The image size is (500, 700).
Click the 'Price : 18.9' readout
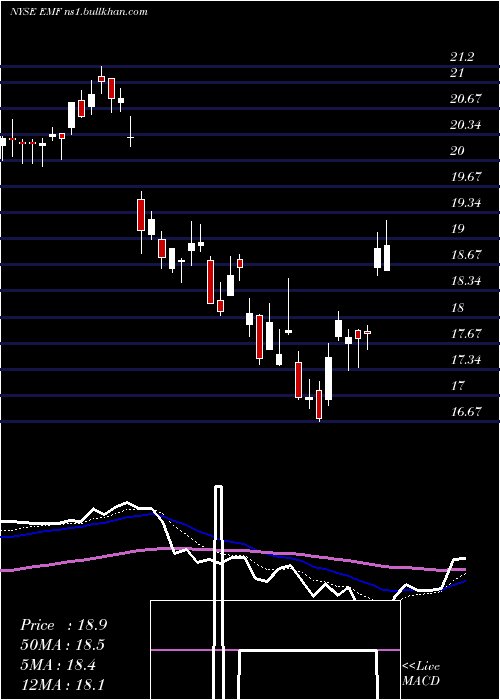tap(63, 625)
